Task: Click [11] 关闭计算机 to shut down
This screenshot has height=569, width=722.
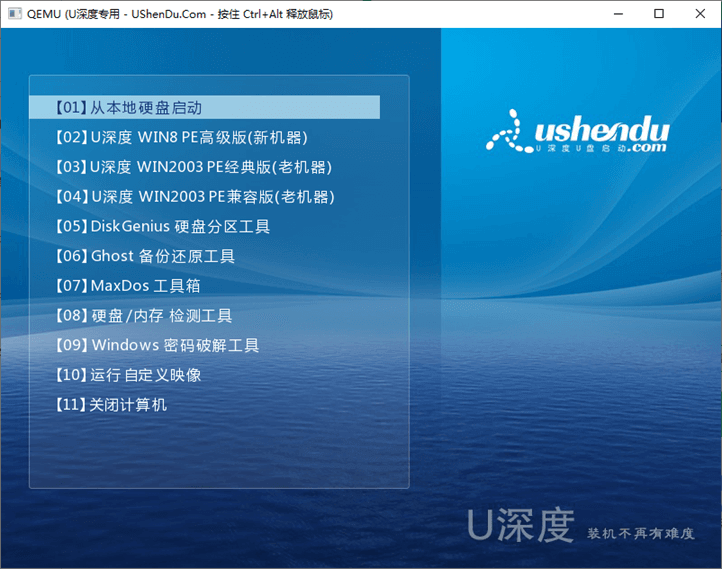Action: (111, 405)
